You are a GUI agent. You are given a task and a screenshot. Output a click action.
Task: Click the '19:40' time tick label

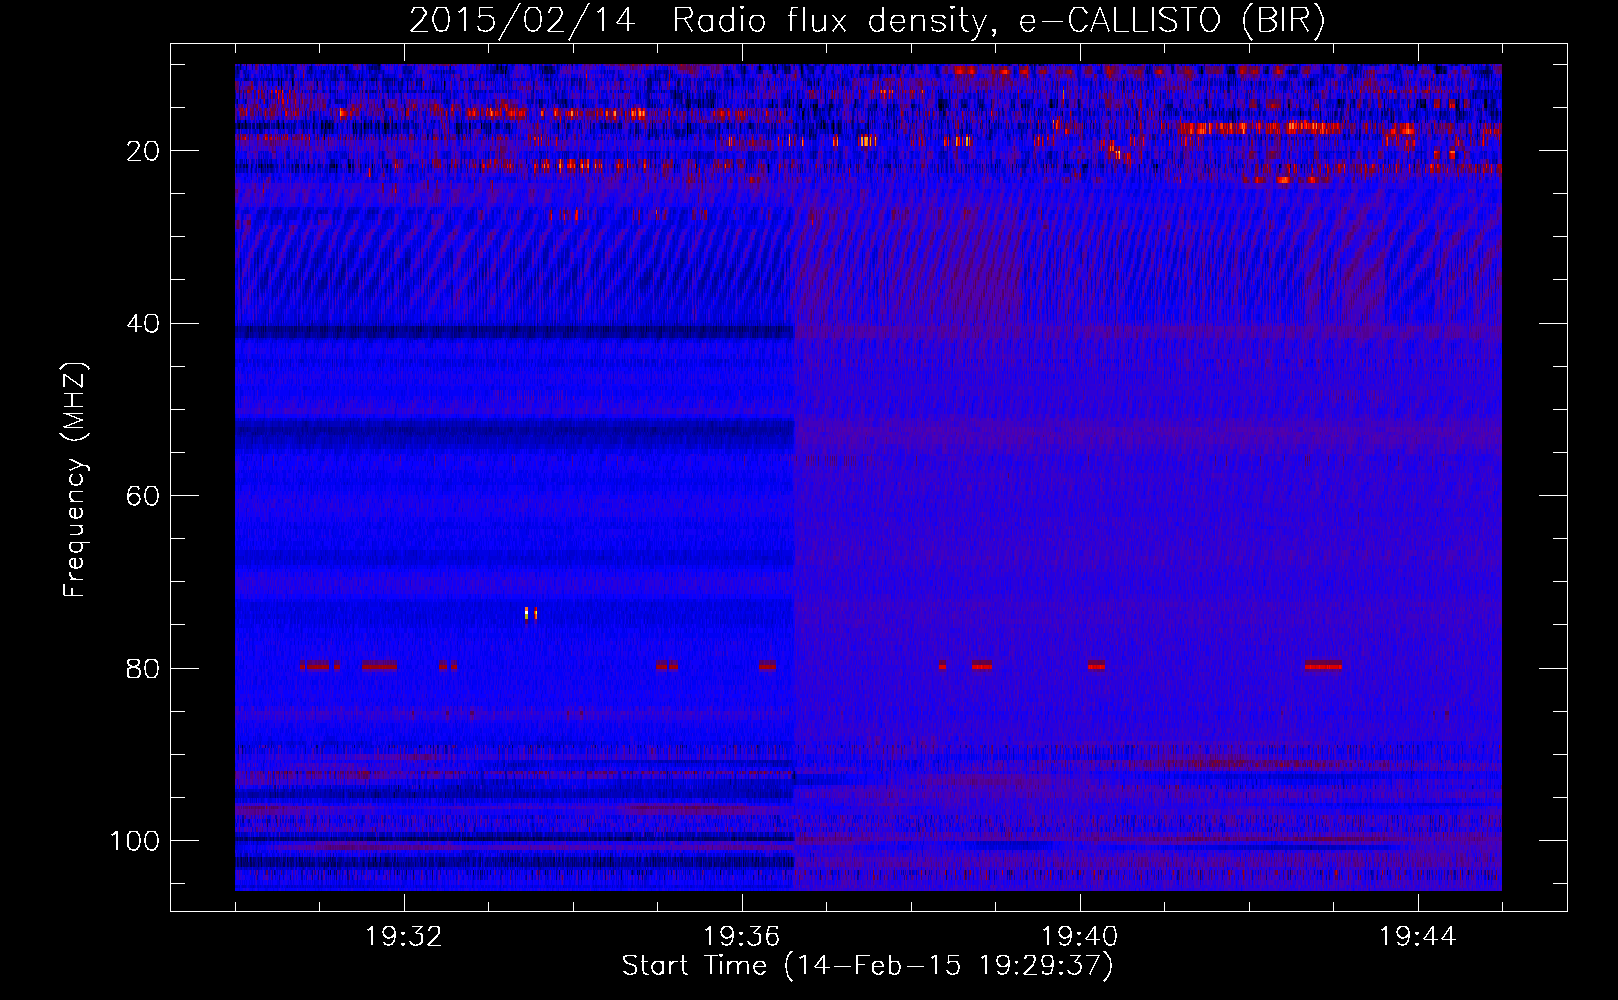[1080, 937]
